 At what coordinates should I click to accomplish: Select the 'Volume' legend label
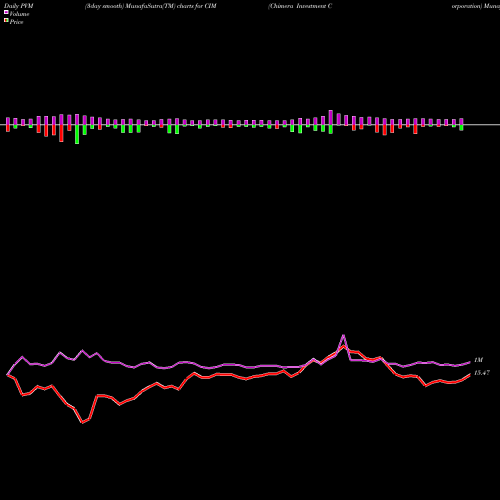tap(19, 14)
